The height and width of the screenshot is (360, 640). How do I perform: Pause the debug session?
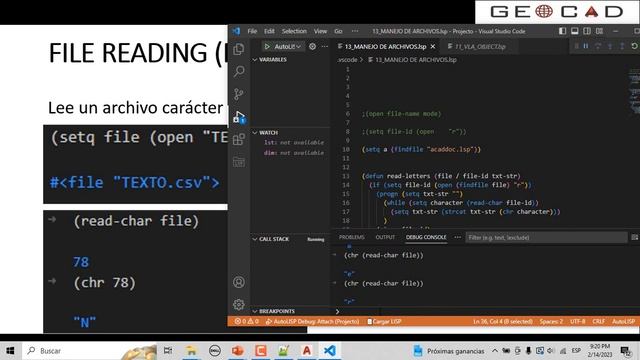(586, 46)
